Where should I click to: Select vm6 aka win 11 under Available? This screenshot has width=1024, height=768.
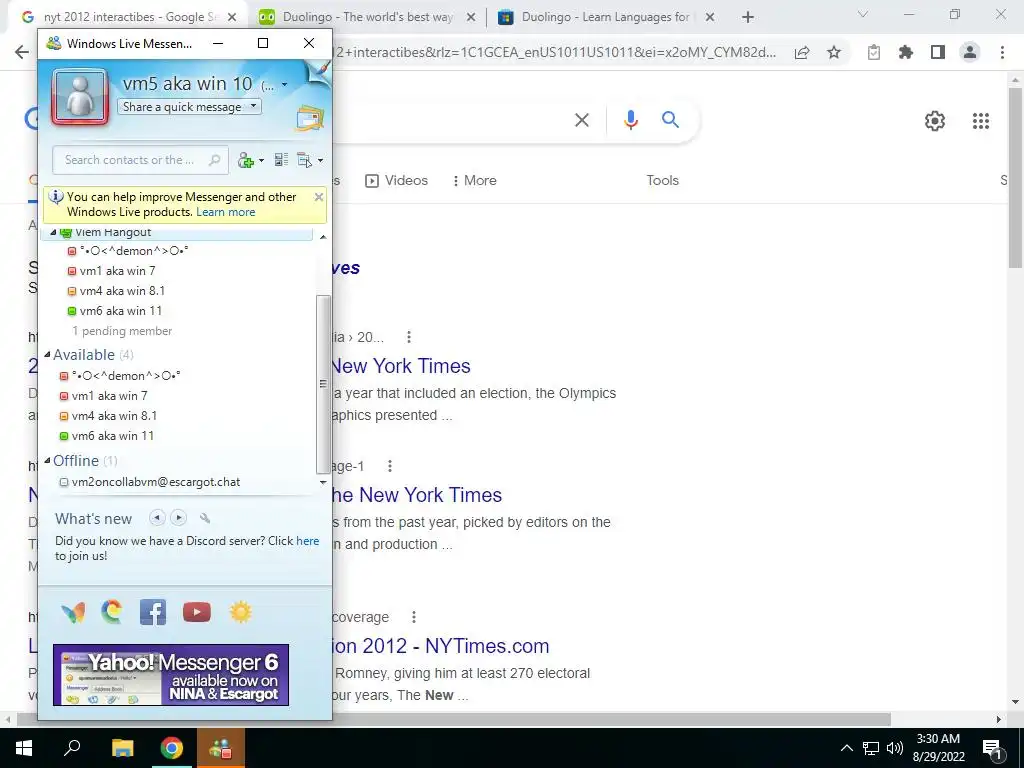point(113,436)
